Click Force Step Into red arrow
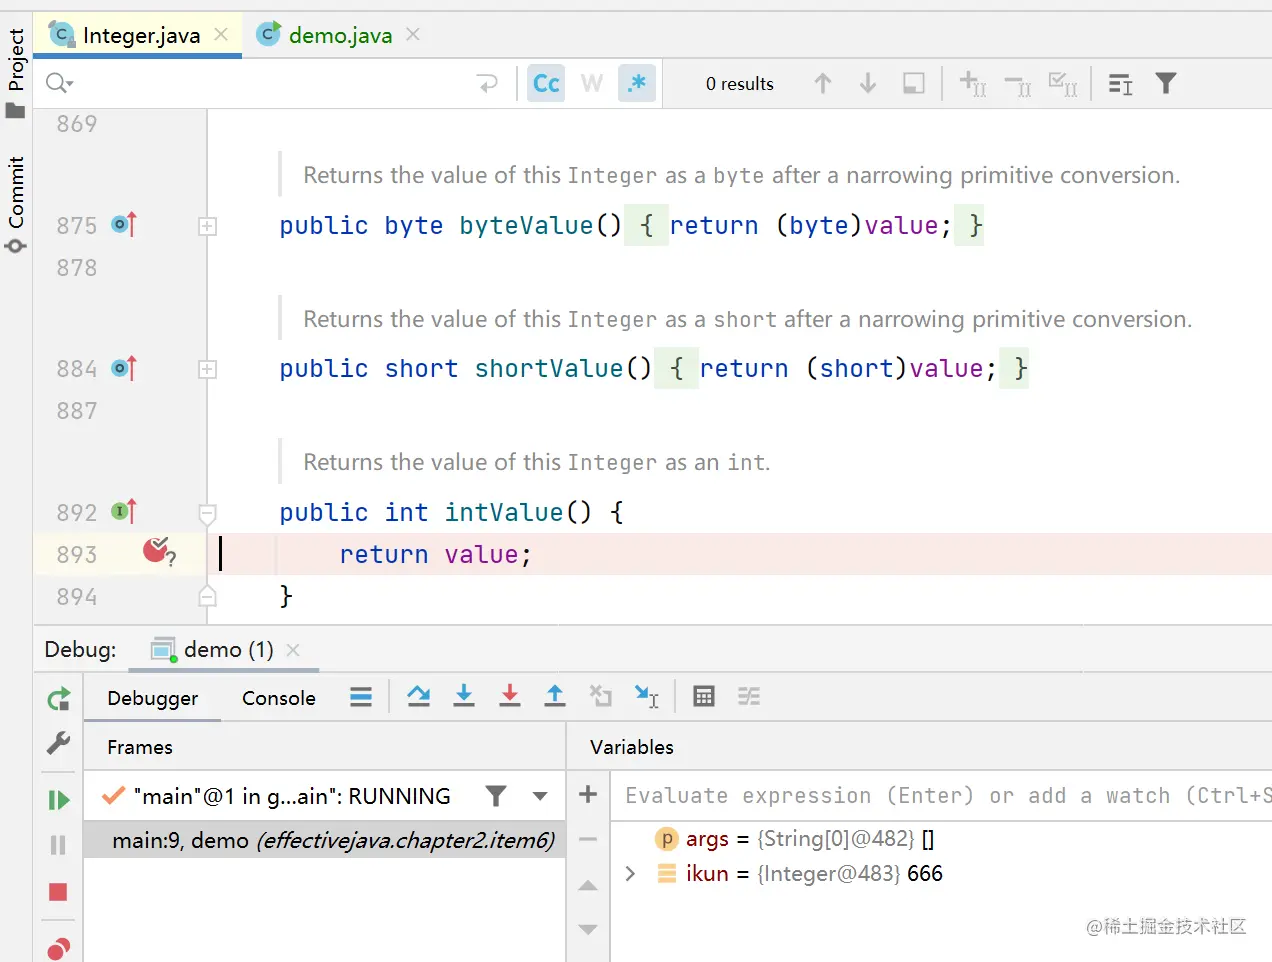The width and height of the screenshot is (1272, 962). [510, 696]
